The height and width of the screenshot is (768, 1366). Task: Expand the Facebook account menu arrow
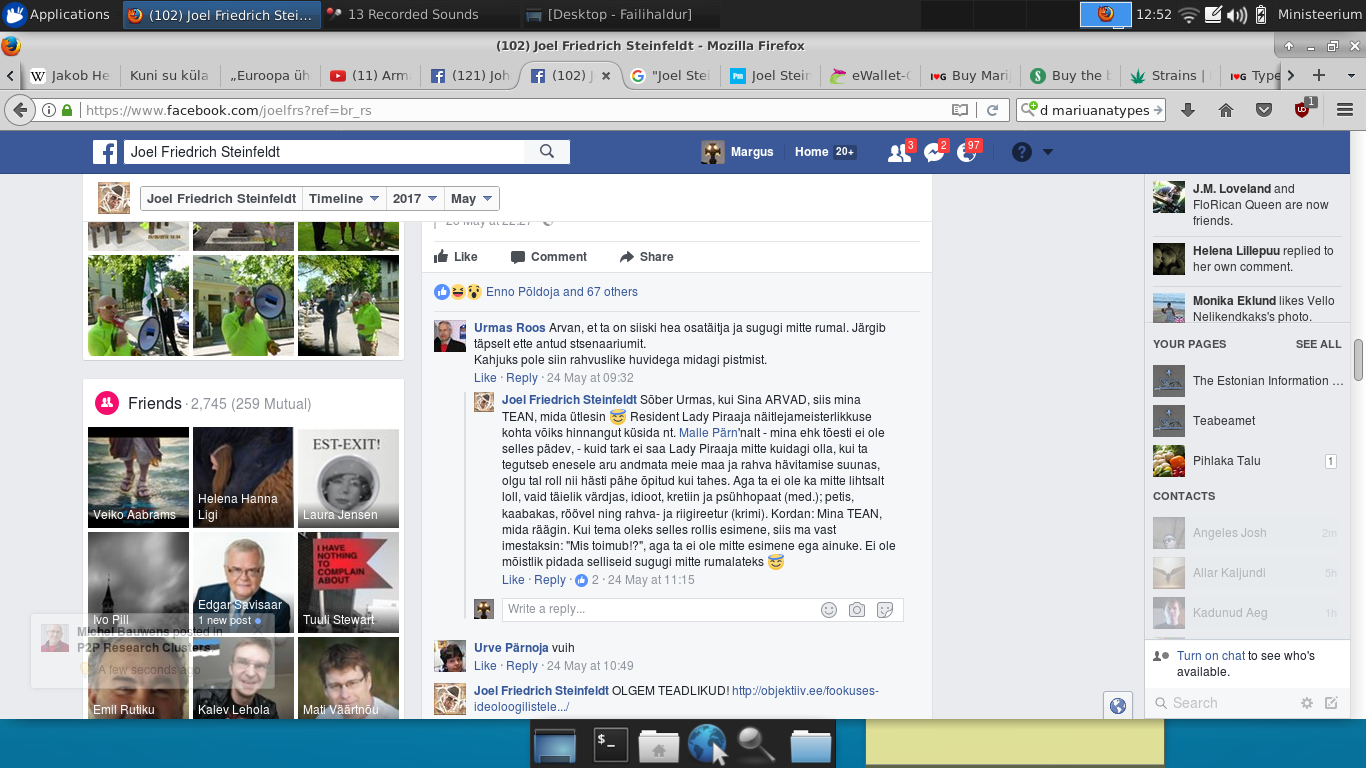pos(1048,152)
